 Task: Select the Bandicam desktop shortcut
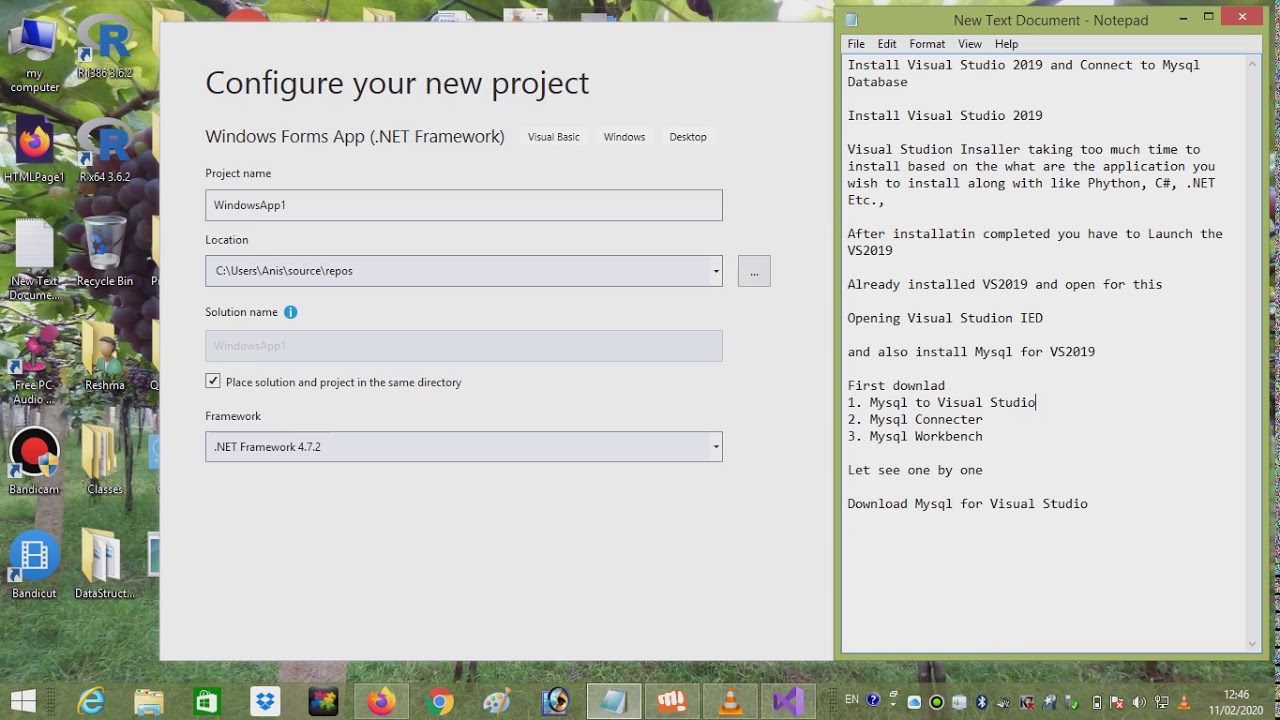pyautogui.click(x=34, y=462)
